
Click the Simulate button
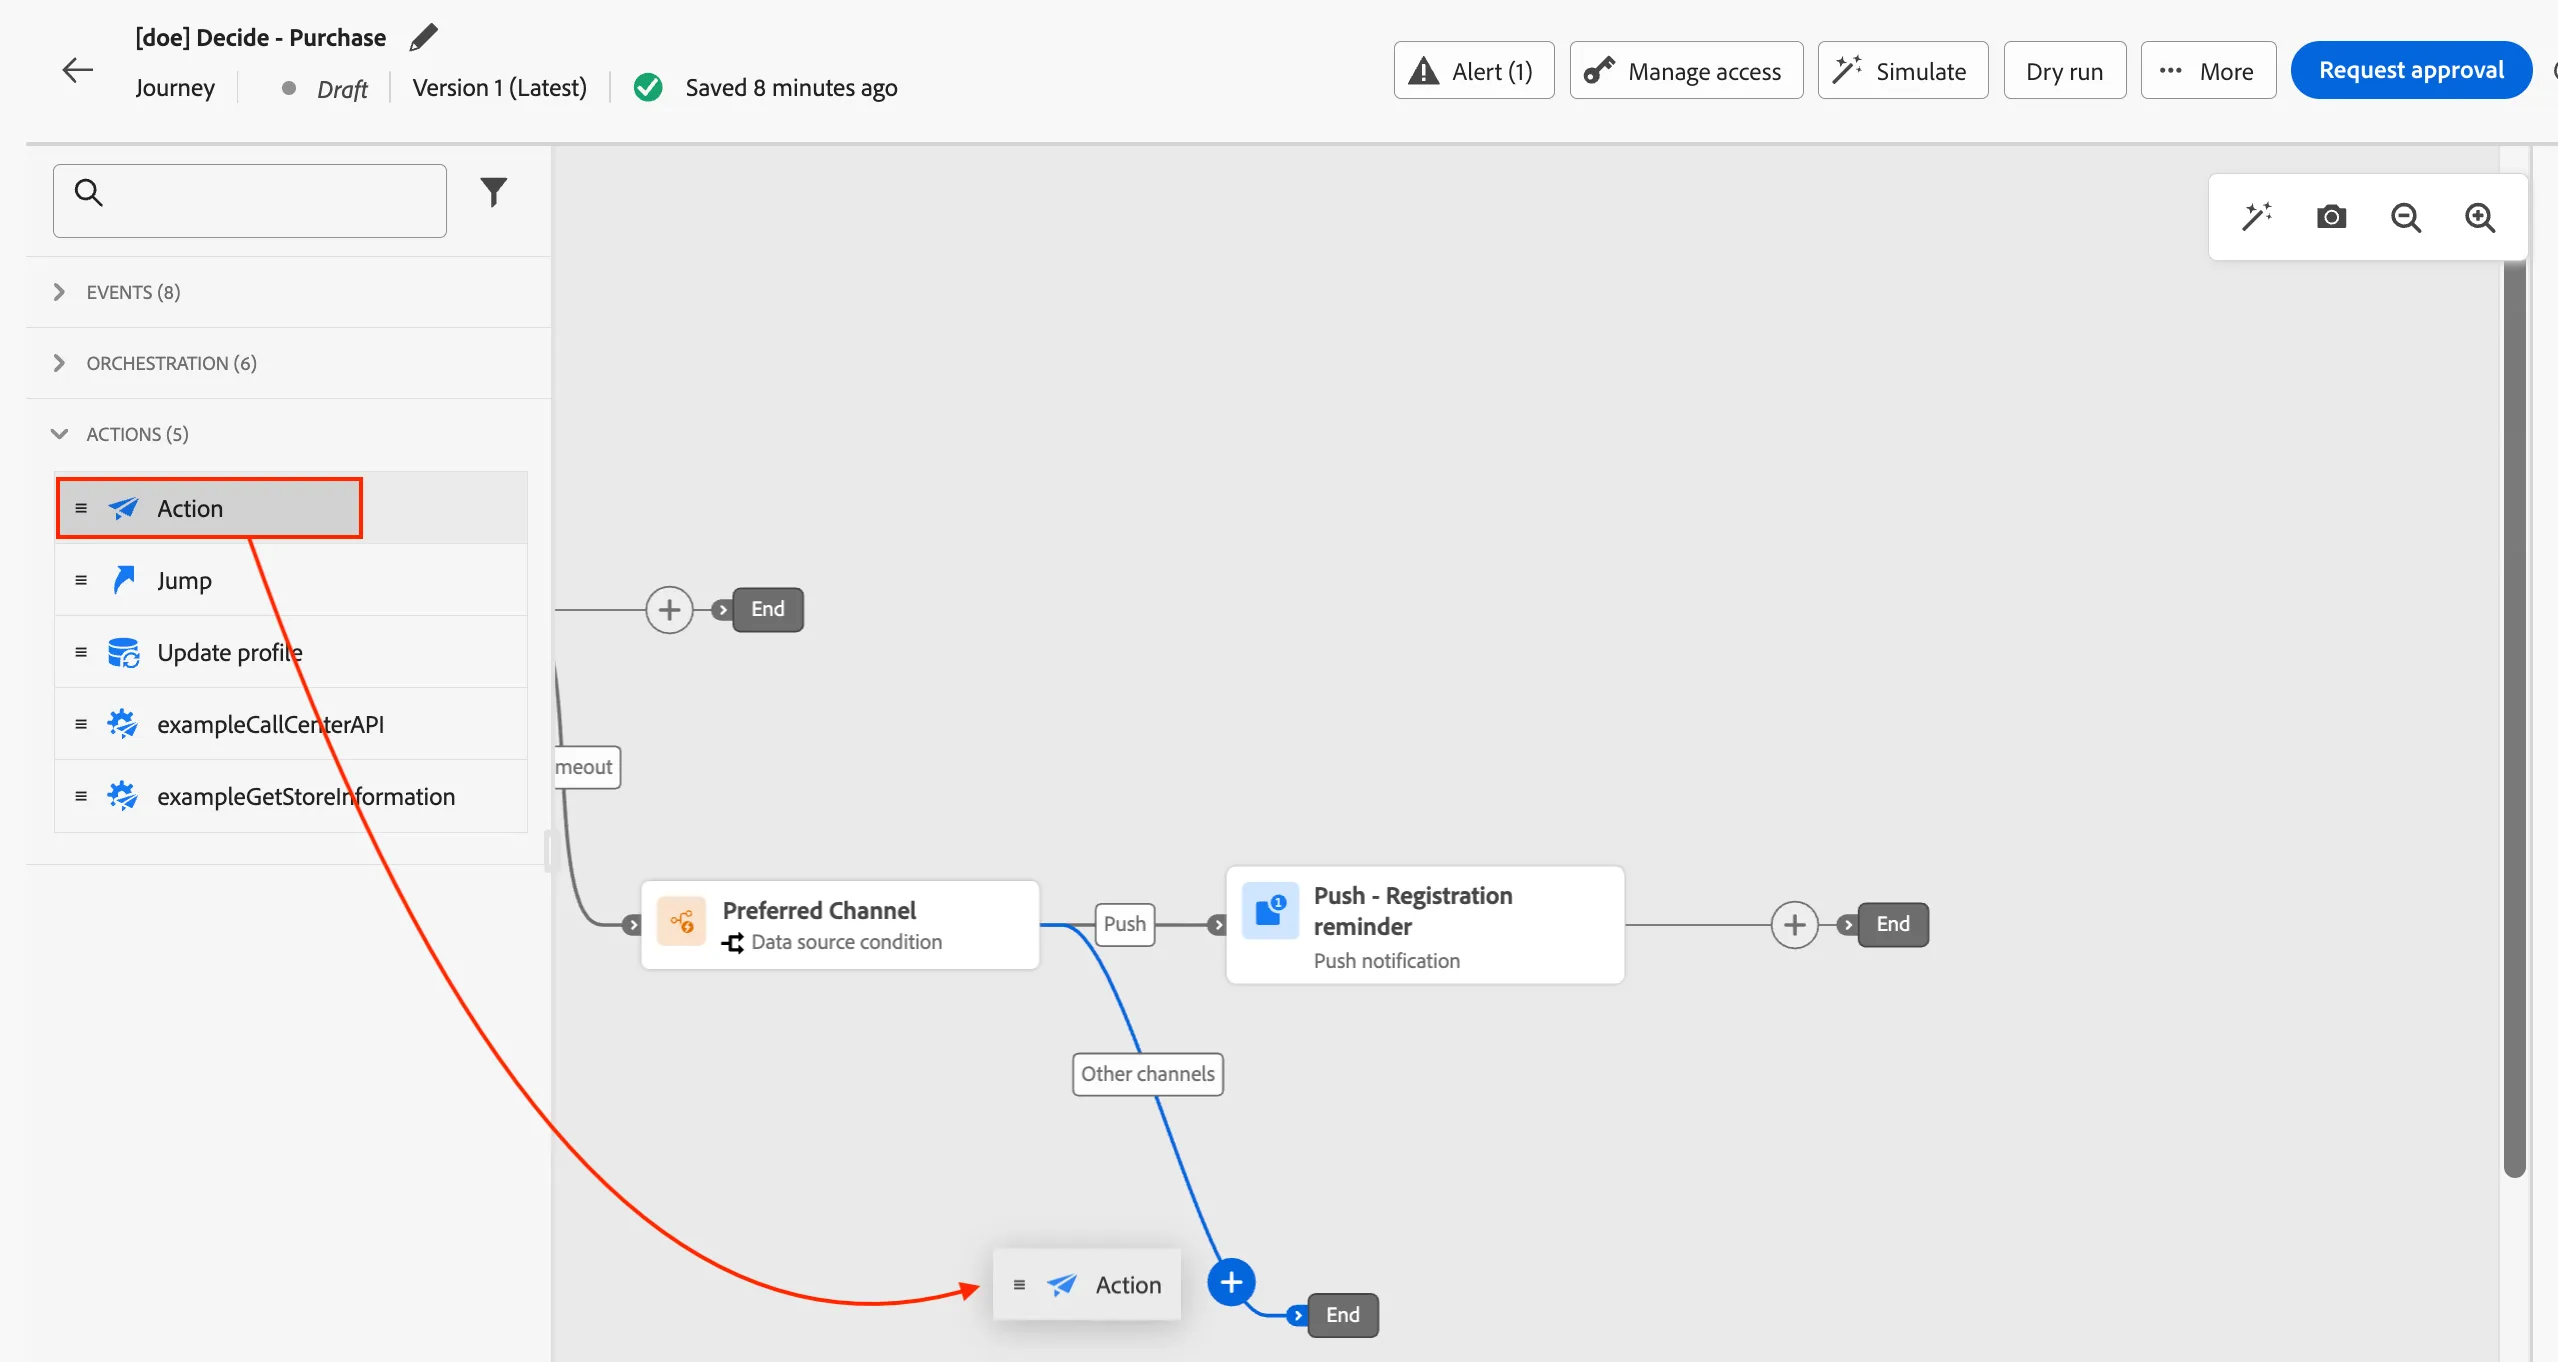pos(1902,70)
